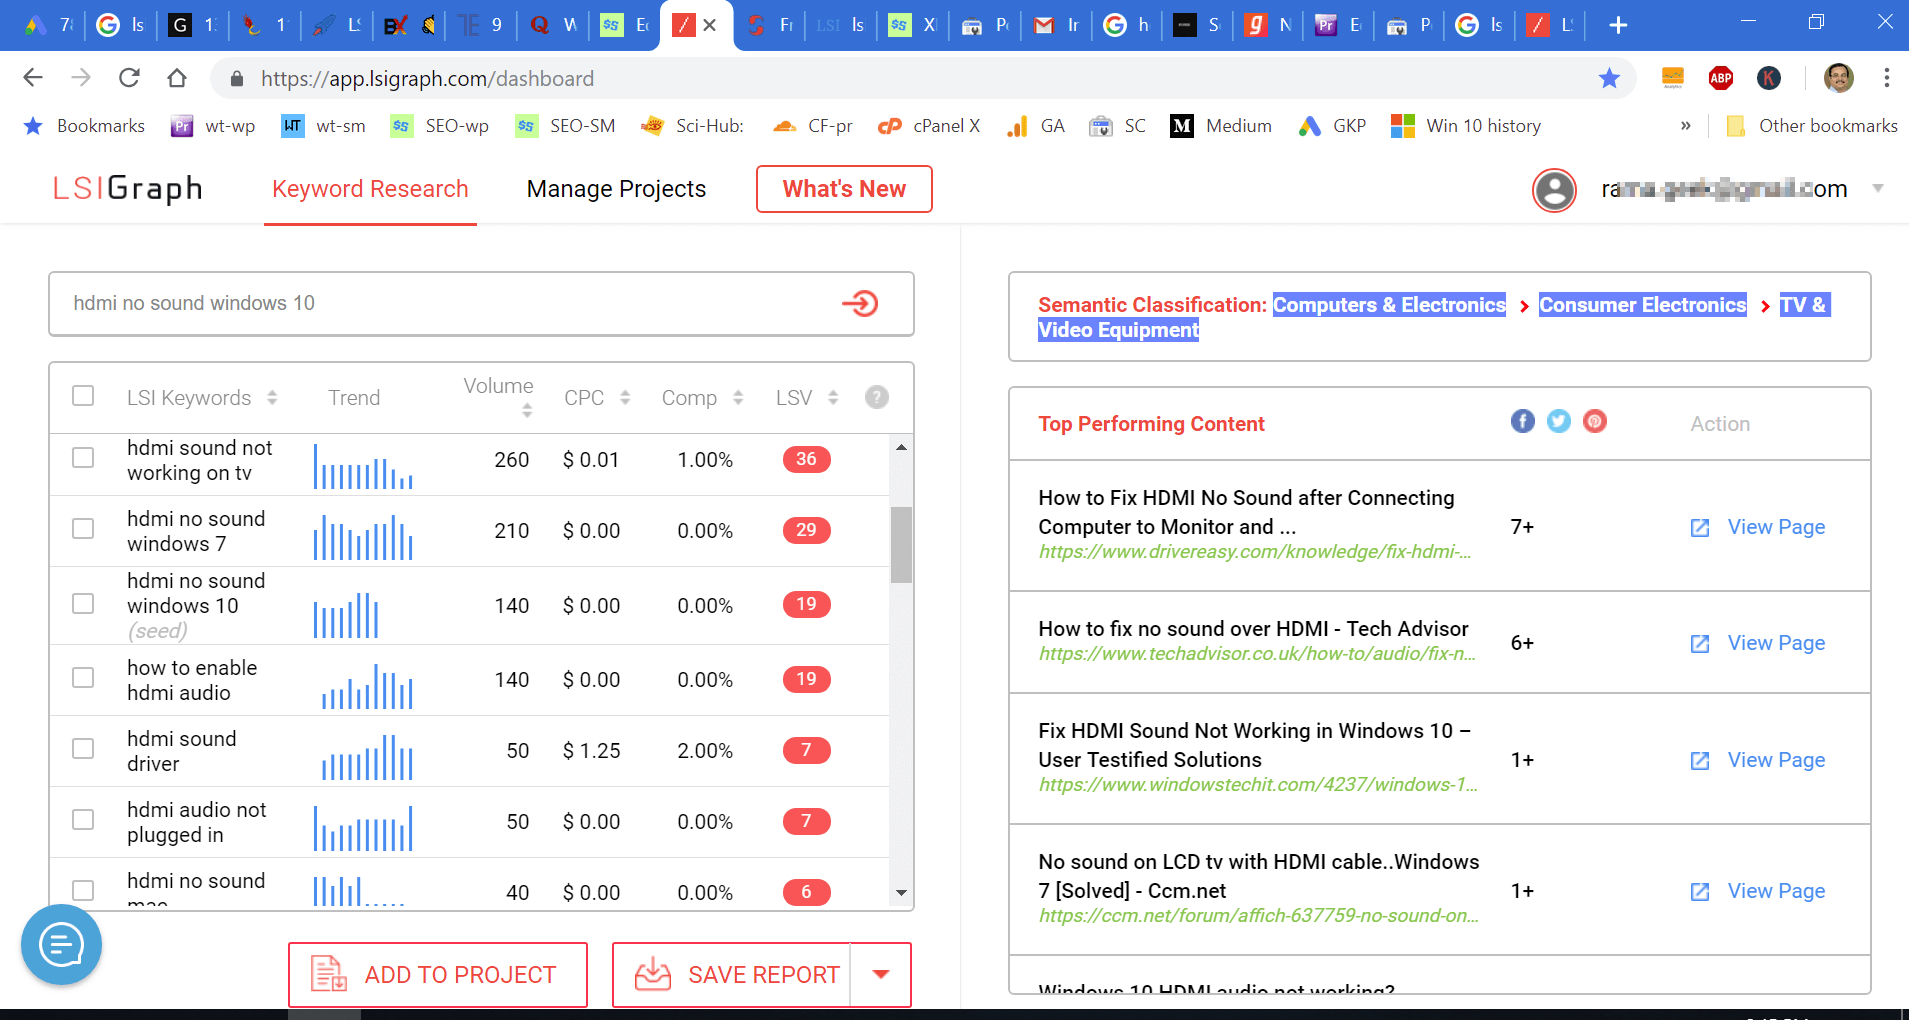Click Add To Project button

tap(438, 974)
